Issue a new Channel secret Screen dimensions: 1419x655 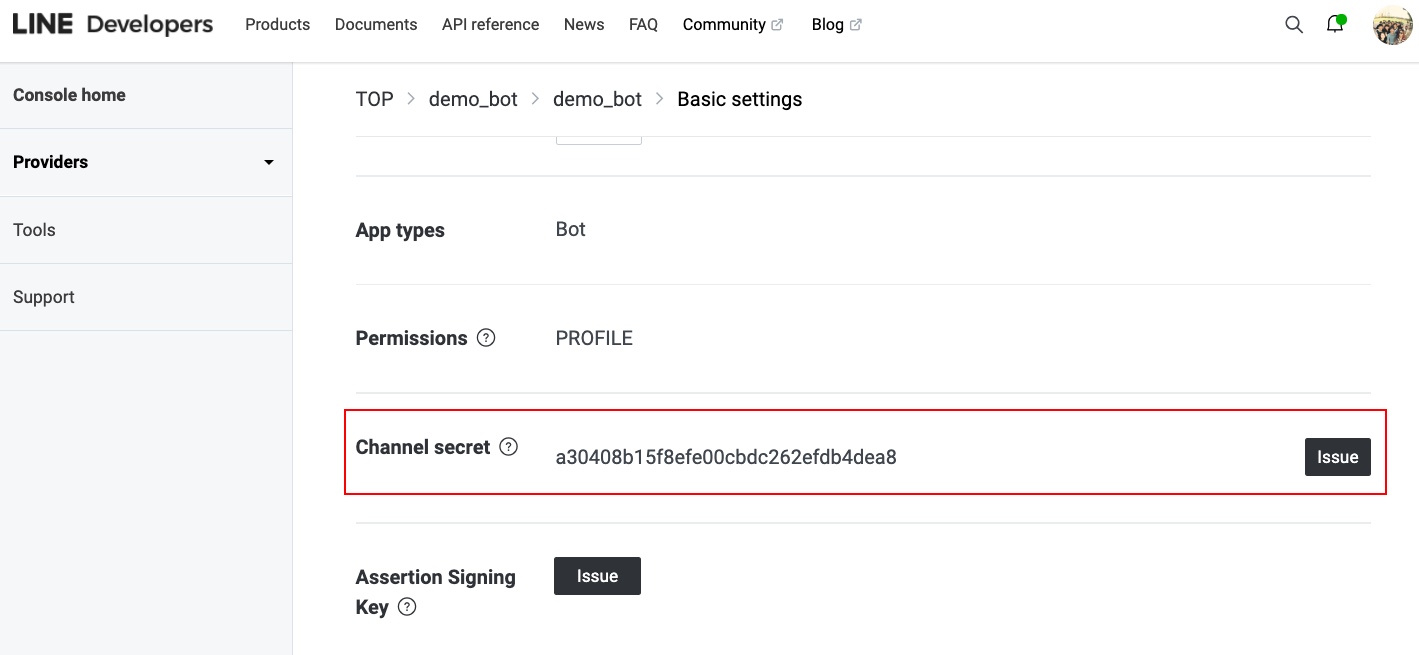point(1337,457)
